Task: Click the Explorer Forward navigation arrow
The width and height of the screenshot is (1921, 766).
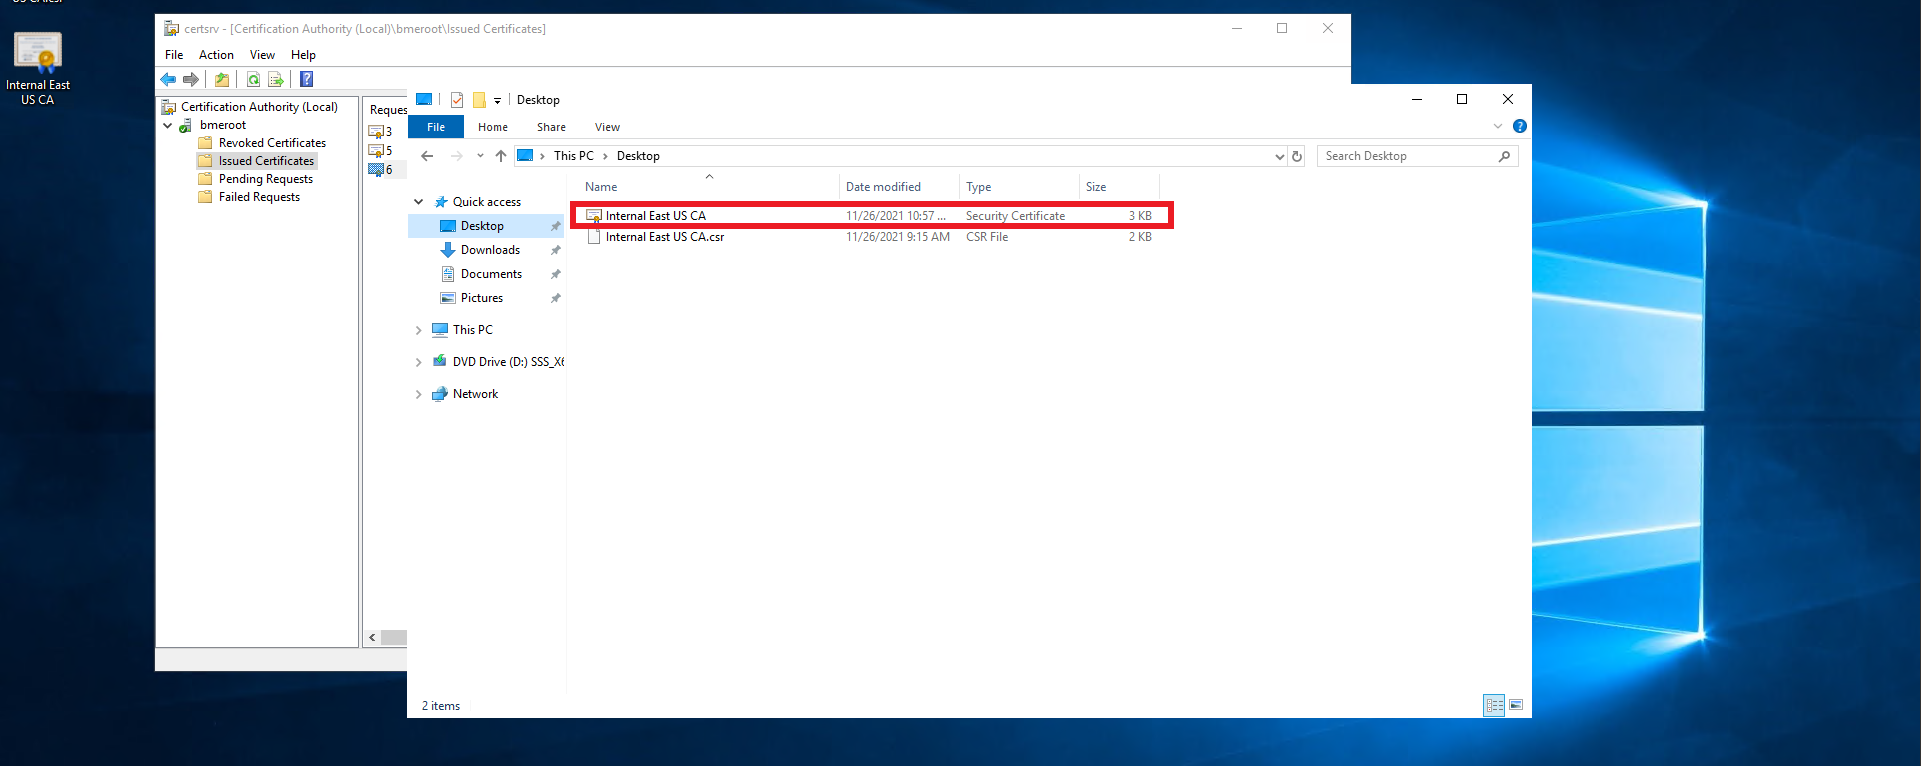Action: click(456, 156)
